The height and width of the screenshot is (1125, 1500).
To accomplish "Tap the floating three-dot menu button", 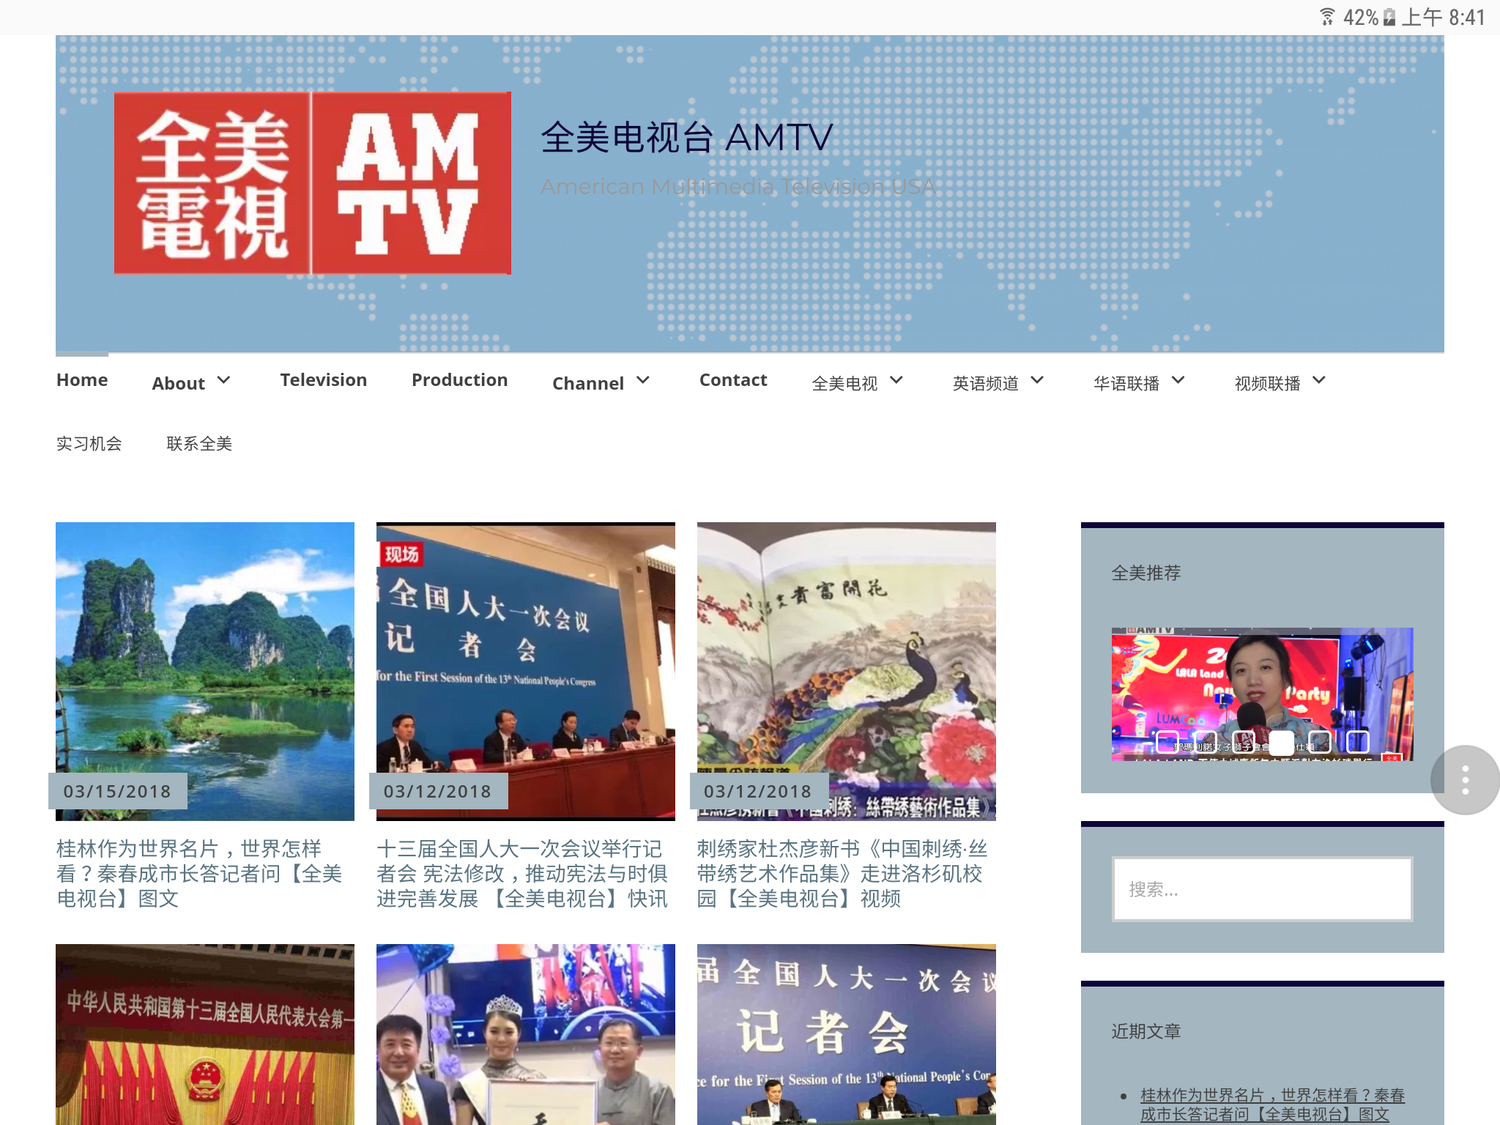I will click(x=1465, y=780).
